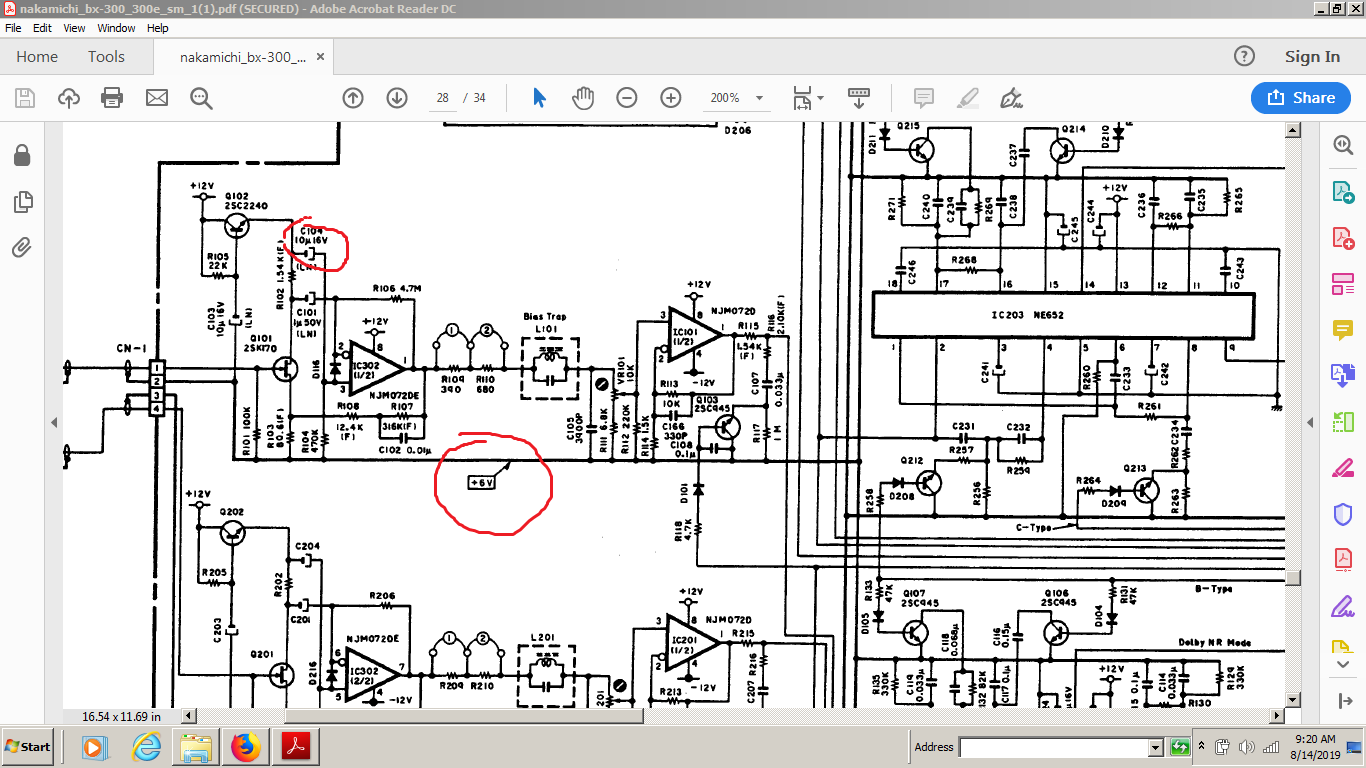
Task: Click the page number input field
Action: 442,98
